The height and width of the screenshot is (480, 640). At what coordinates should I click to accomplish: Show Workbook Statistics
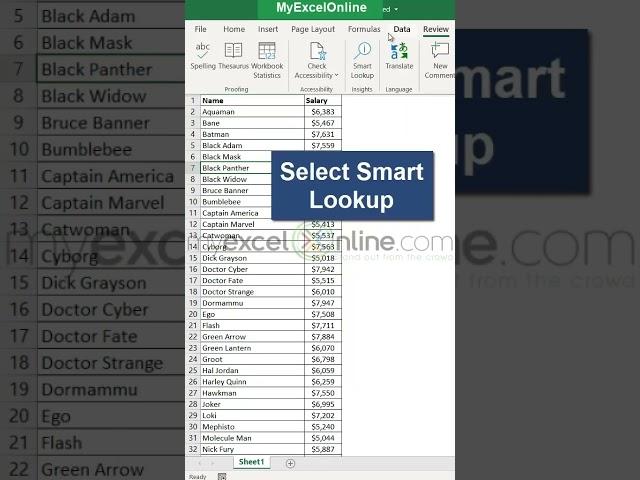(267, 60)
